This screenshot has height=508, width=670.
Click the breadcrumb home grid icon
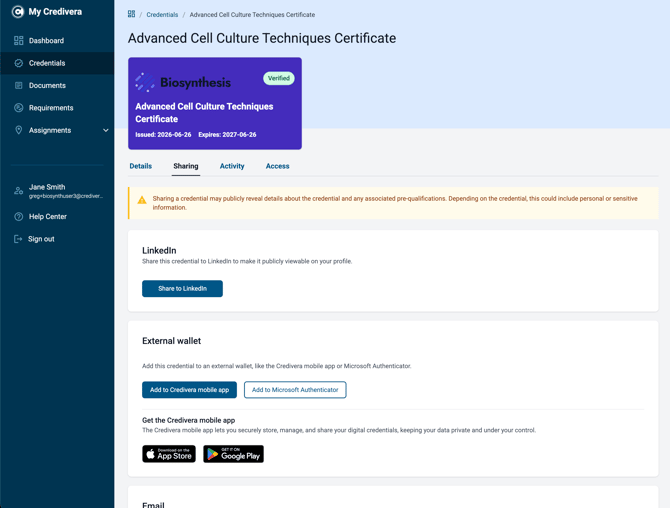131,14
